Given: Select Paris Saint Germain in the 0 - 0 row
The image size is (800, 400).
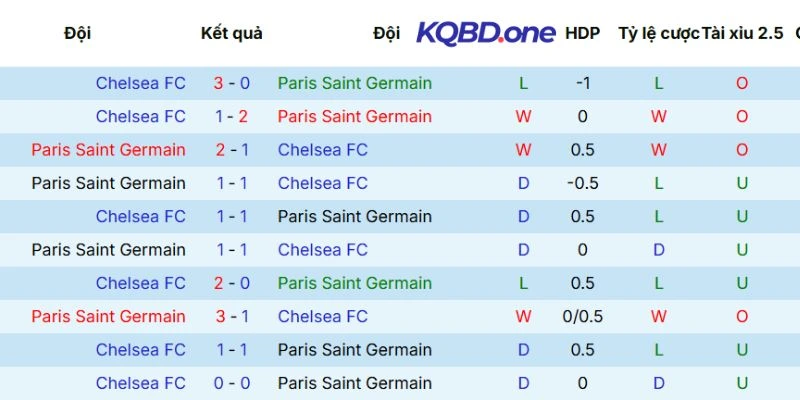Looking at the screenshot, I should point(354,383).
